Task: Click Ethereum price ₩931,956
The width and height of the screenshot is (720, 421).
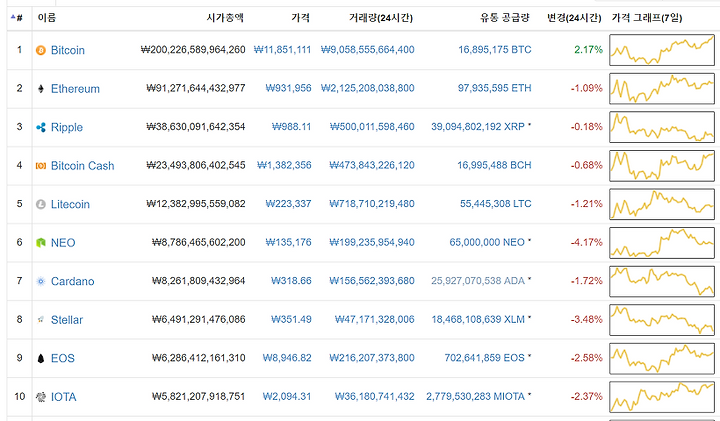Action: [288, 88]
